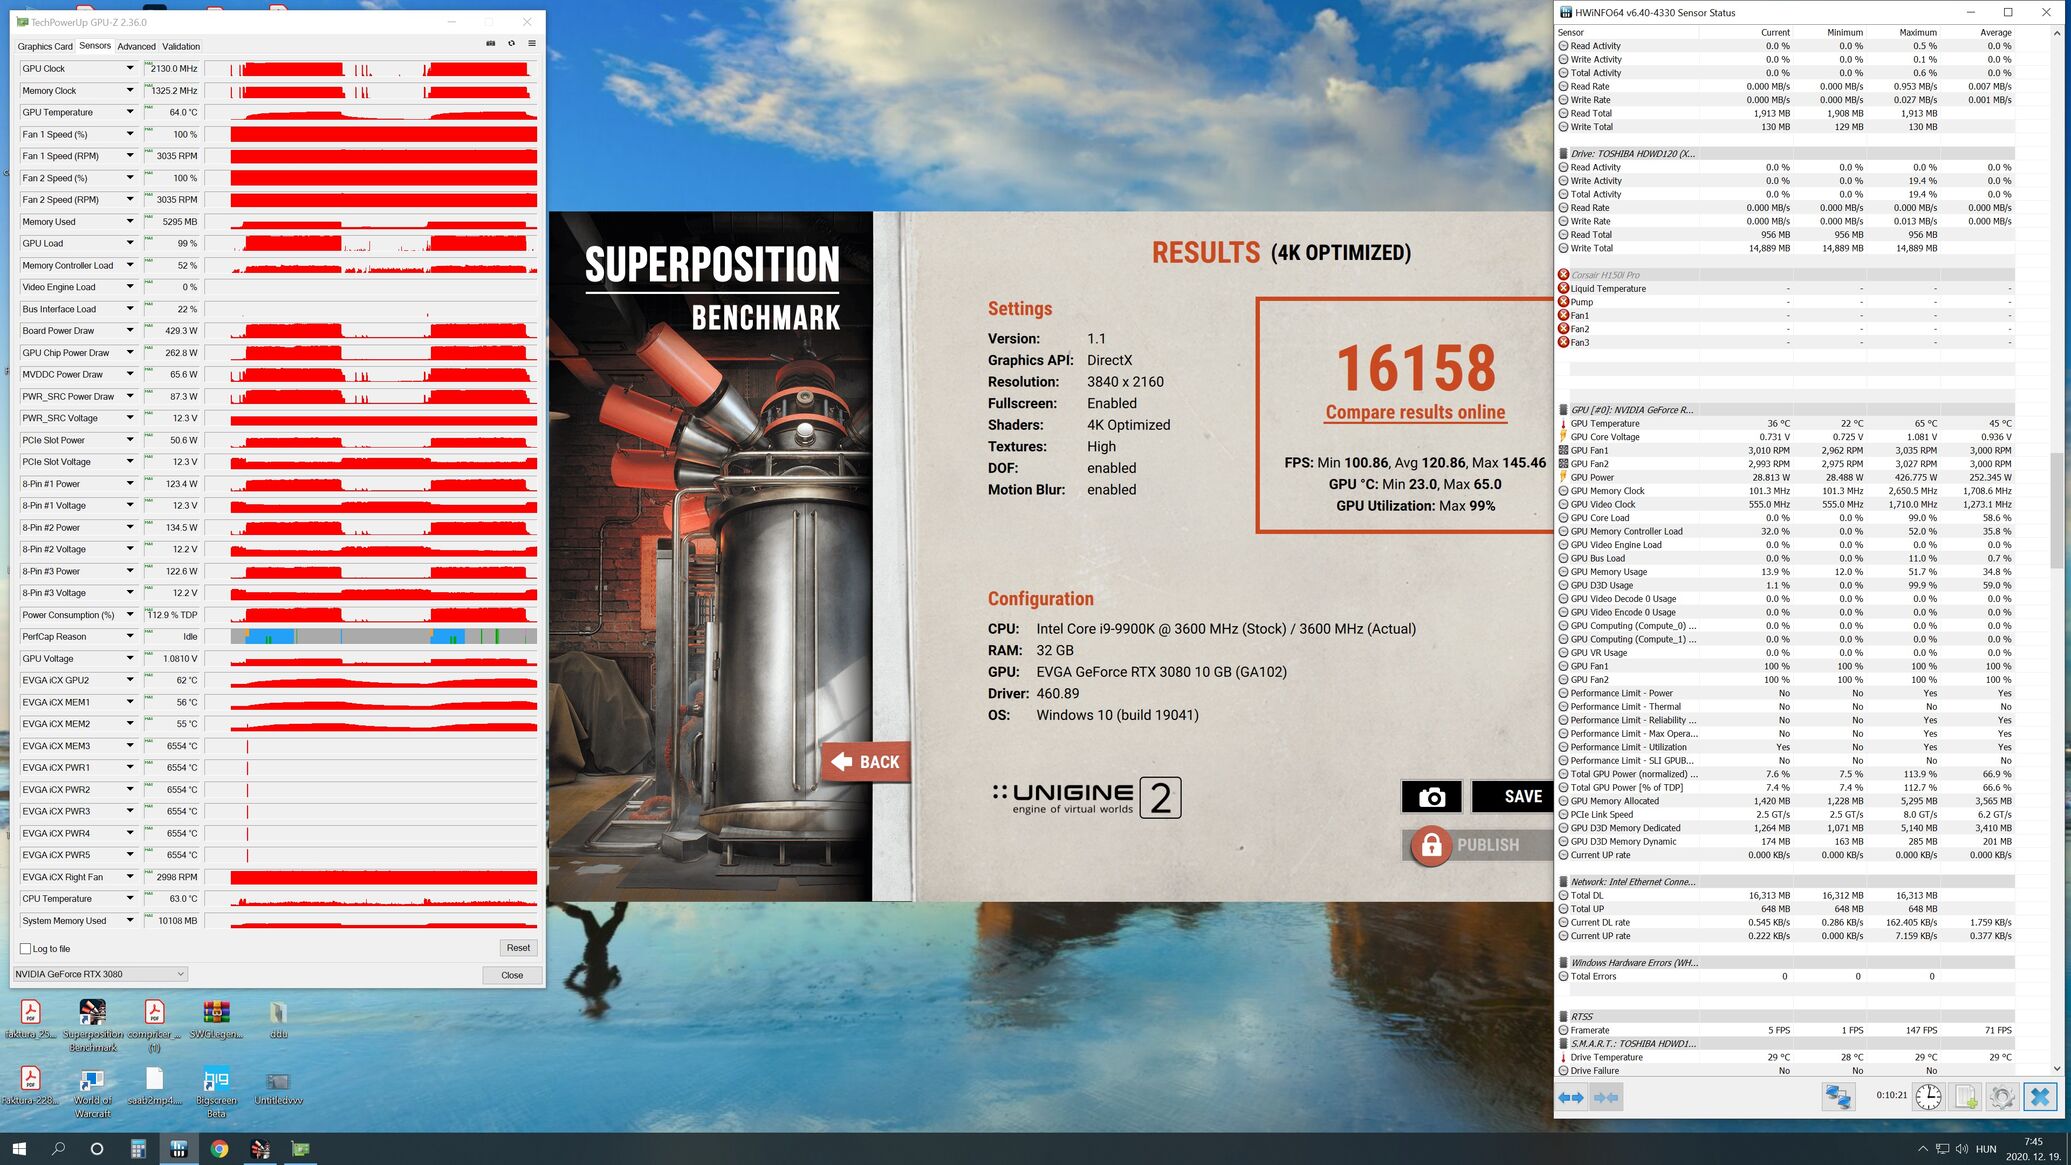Open Bigscreen Beta desktop shortcut
This screenshot has width=2071, height=1165.
point(216,1092)
